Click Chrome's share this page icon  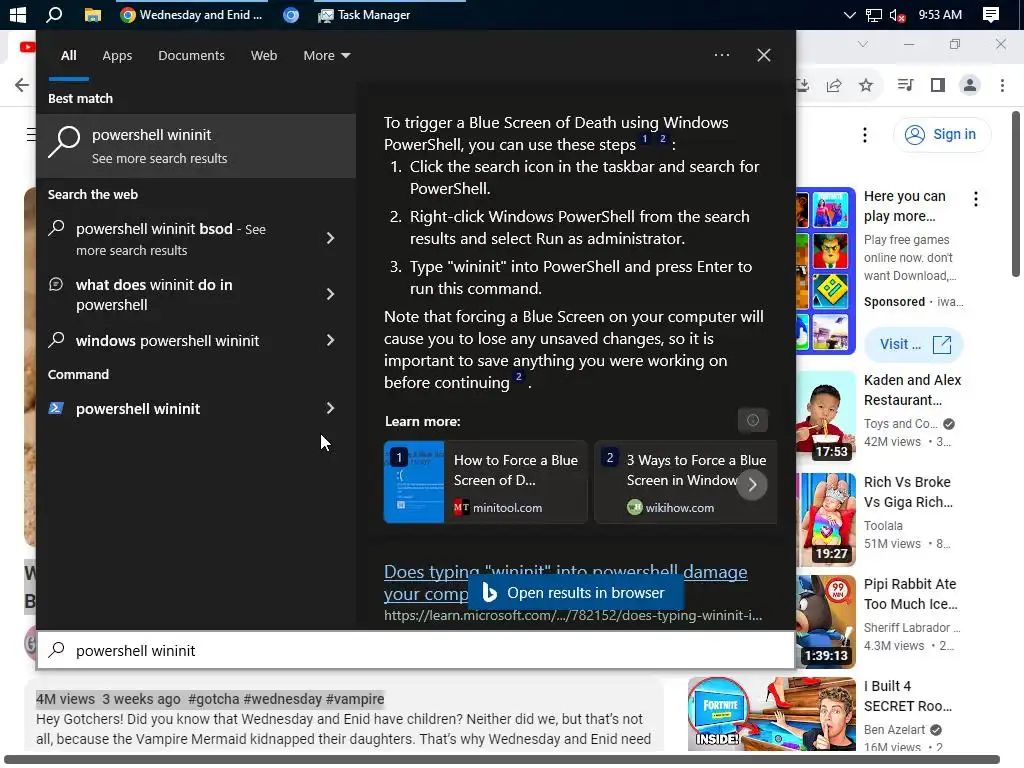[x=834, y=85]
